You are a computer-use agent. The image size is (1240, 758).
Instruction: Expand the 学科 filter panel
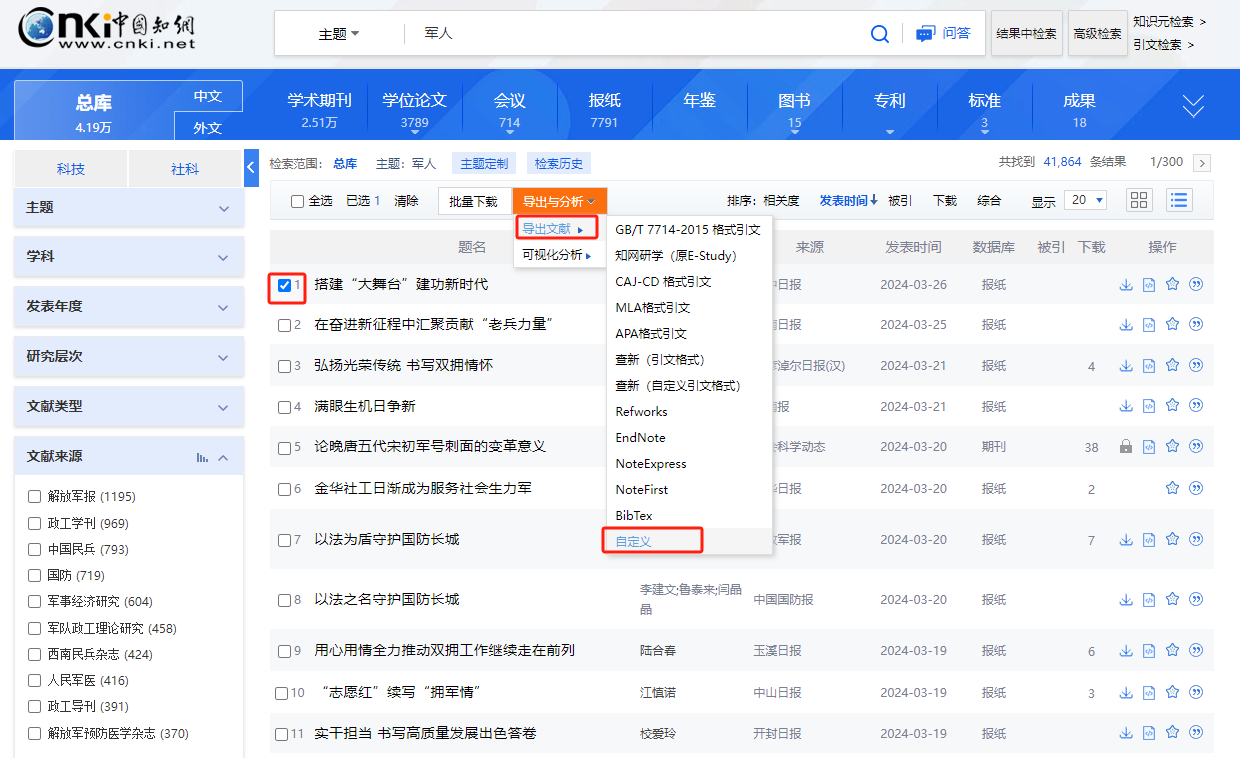pyautogui.click(x=129, y=257)
